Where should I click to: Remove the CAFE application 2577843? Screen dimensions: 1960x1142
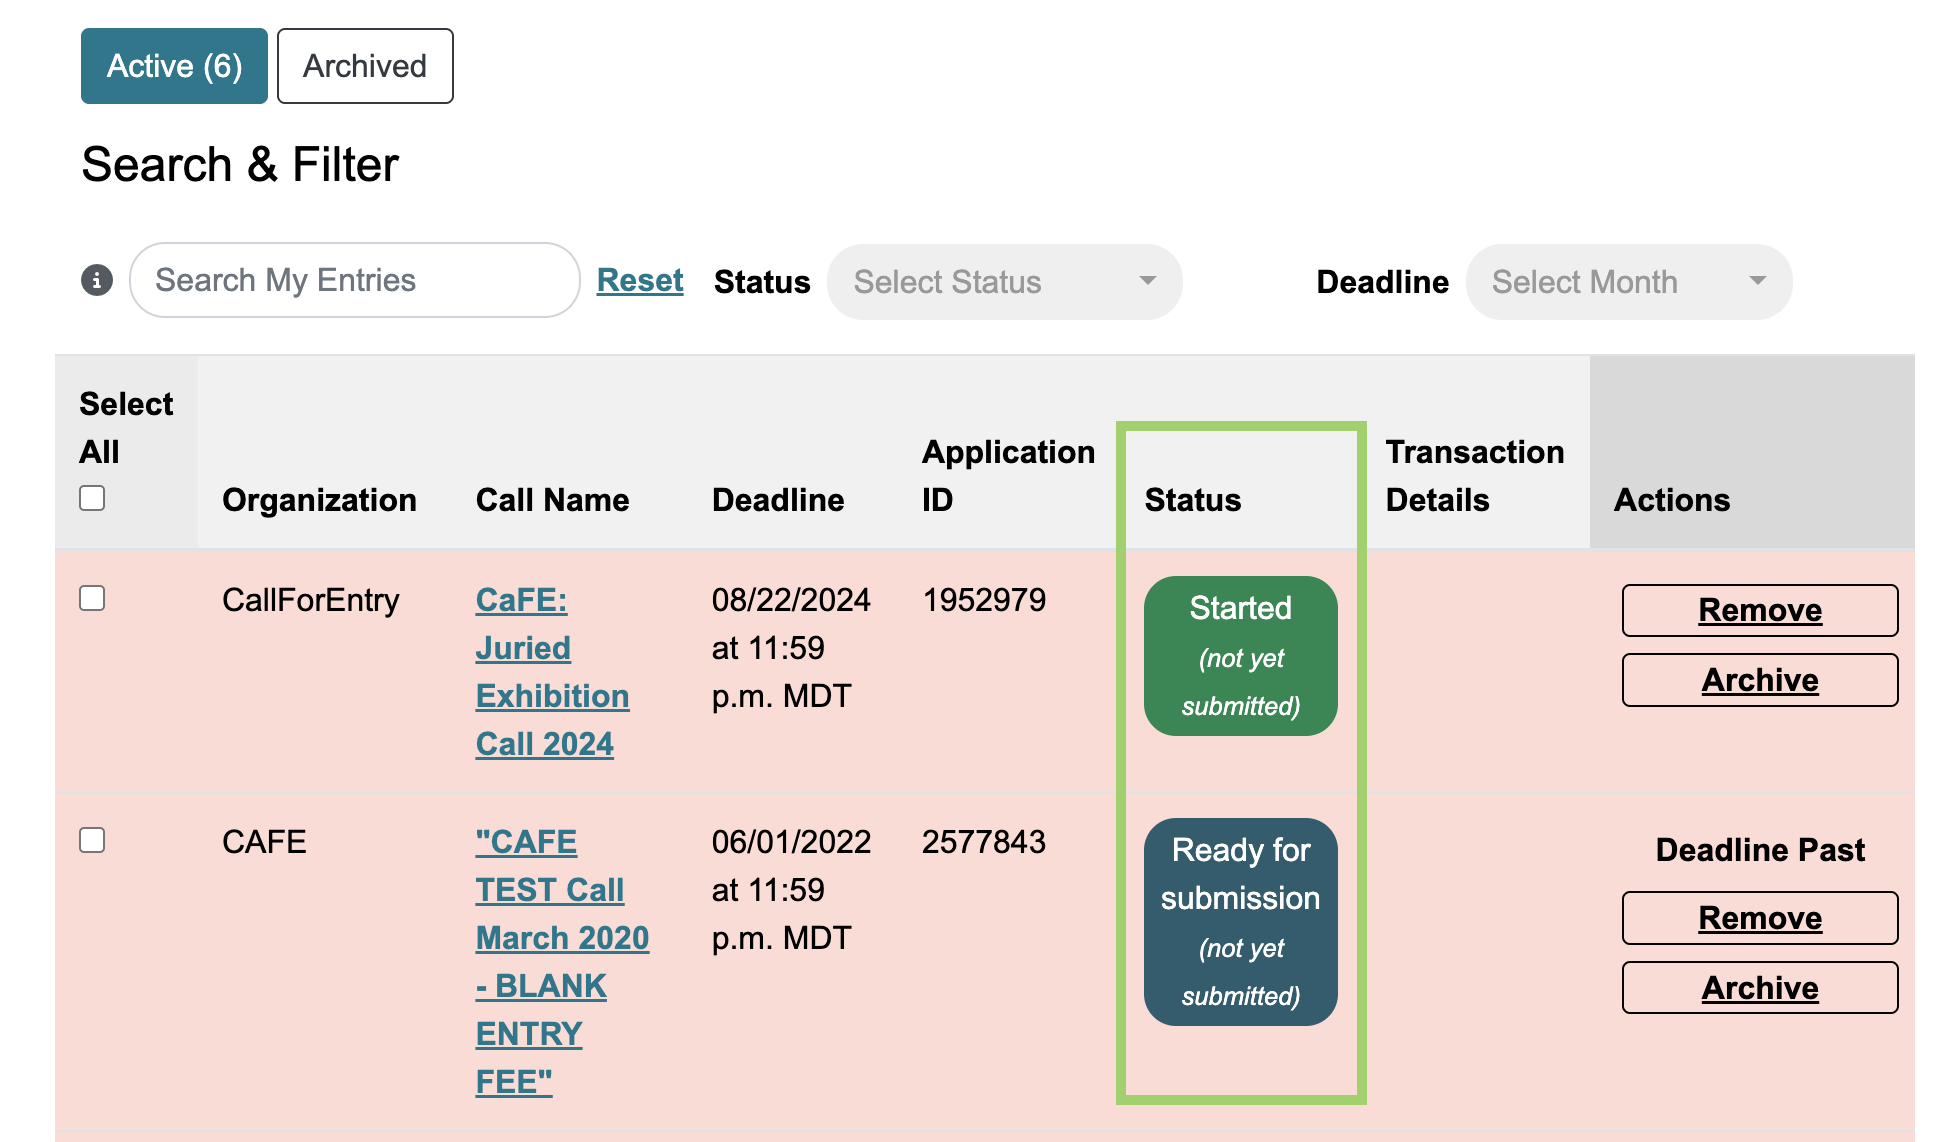pyautogui.click(x=1759, y=918)
